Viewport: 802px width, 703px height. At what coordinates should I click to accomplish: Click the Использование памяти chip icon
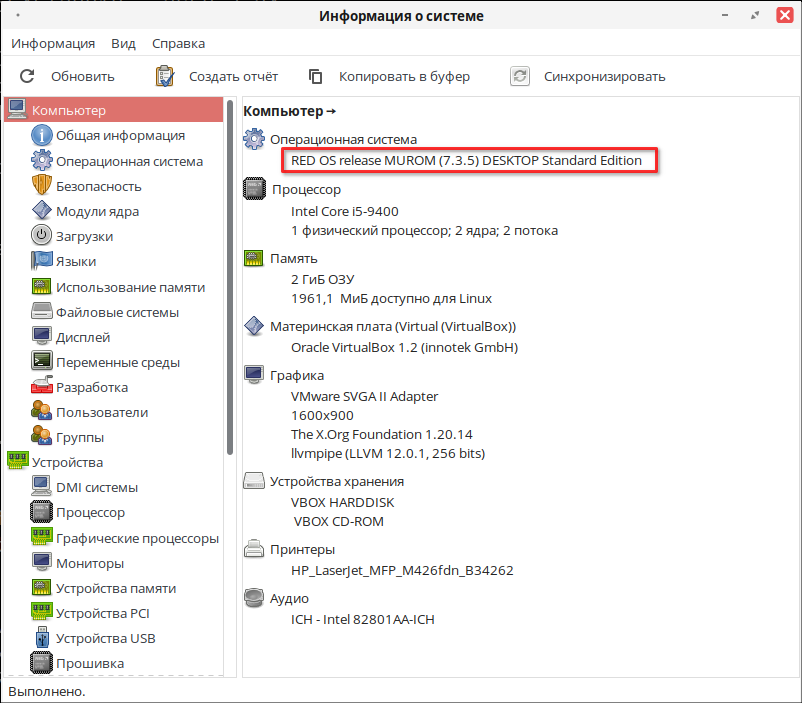pyautogui.click(x=41, y=287)
